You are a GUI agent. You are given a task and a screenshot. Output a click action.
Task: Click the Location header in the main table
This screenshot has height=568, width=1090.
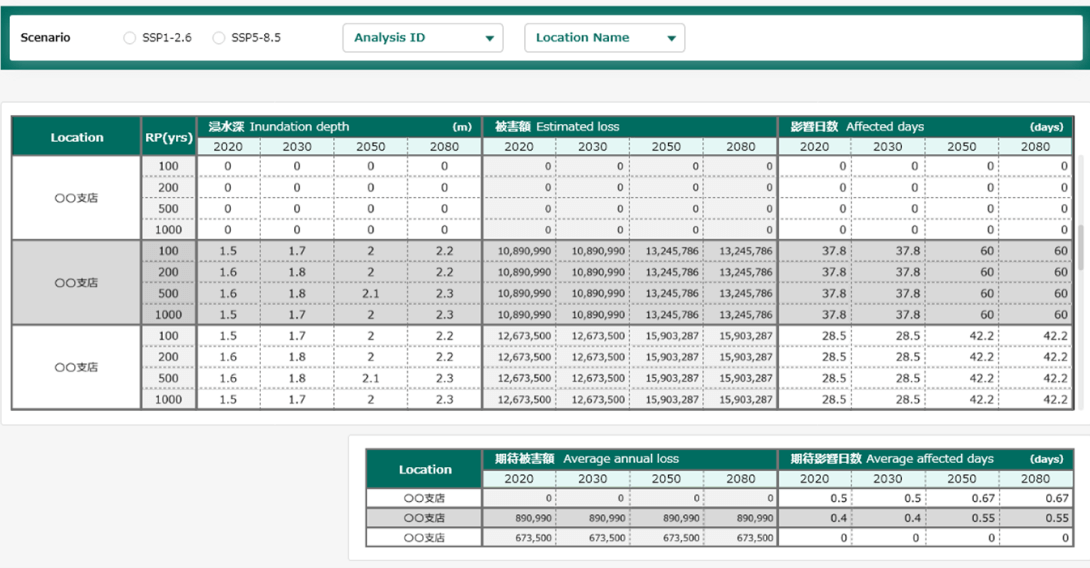tap(77, 137)
